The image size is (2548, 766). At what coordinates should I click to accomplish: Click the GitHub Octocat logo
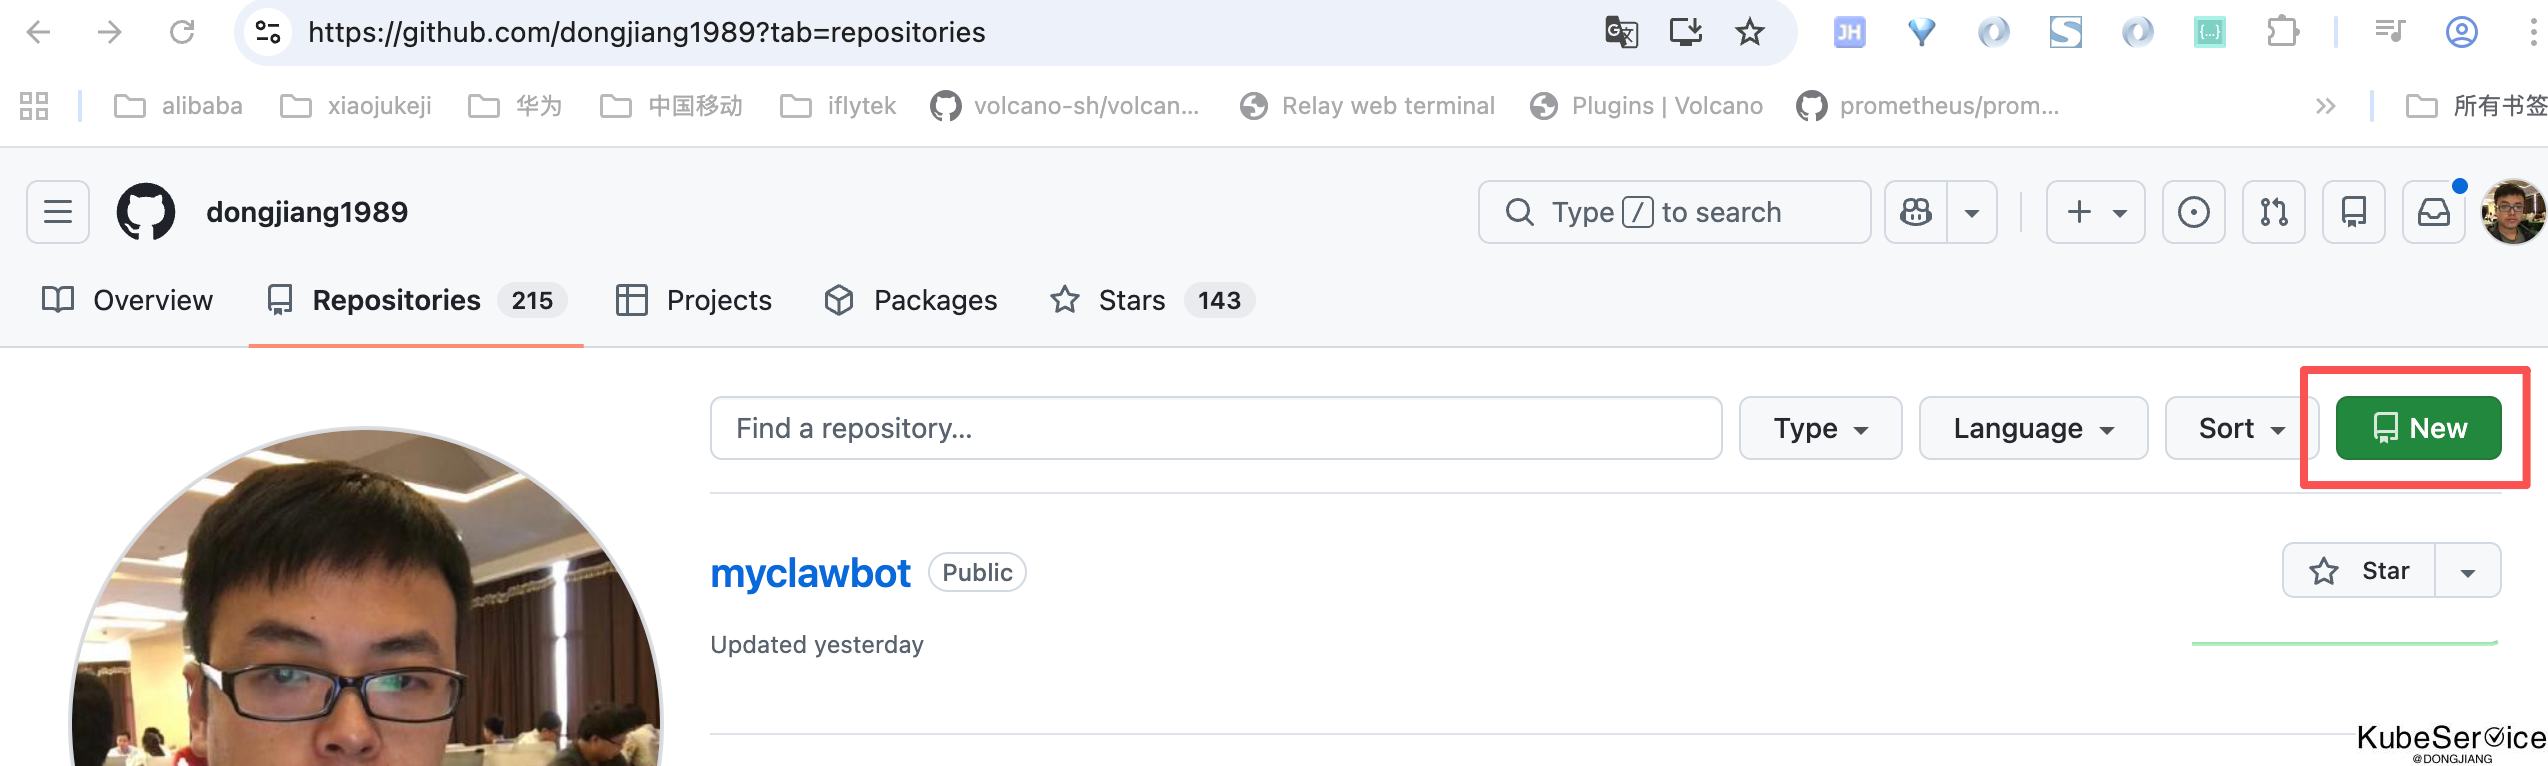coord(146,212)
